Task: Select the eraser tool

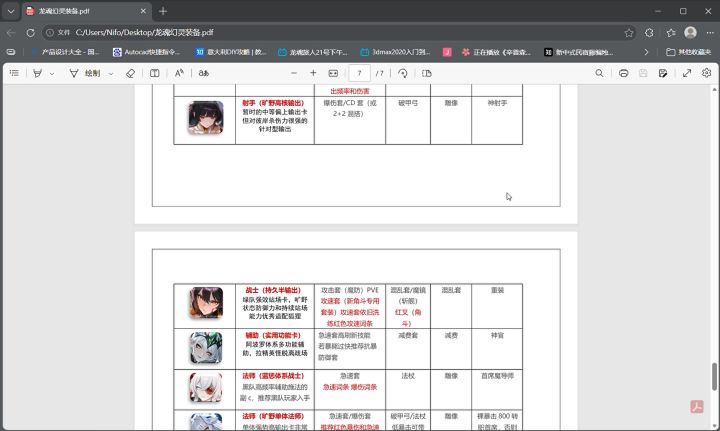Action: [130, 73]
